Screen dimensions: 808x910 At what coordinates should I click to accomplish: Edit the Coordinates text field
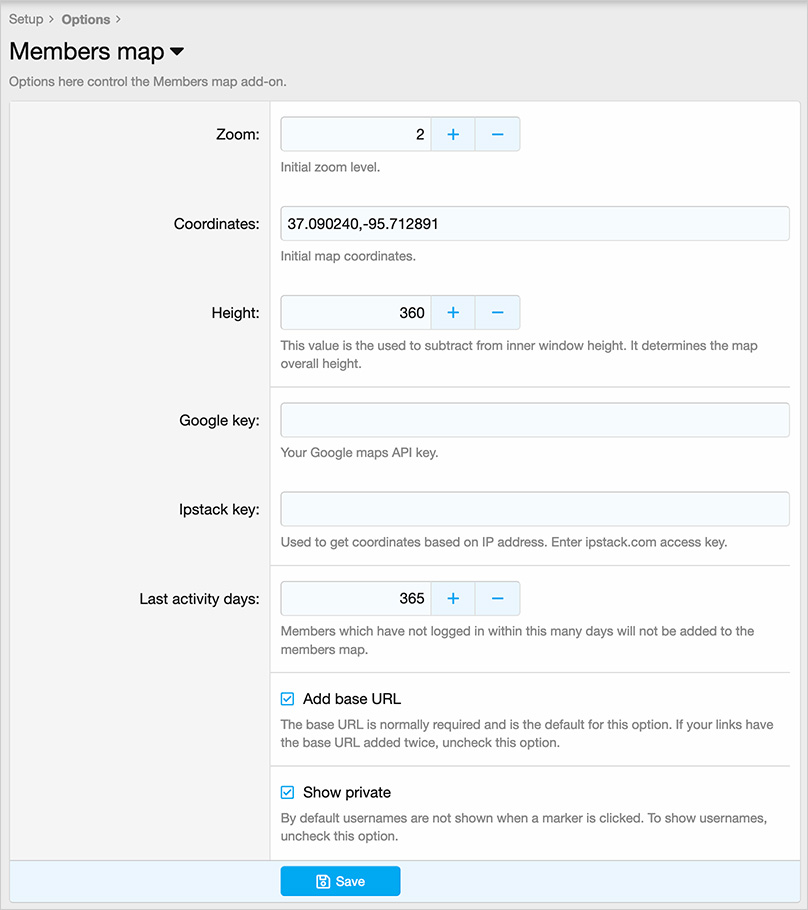pos(535,224)
